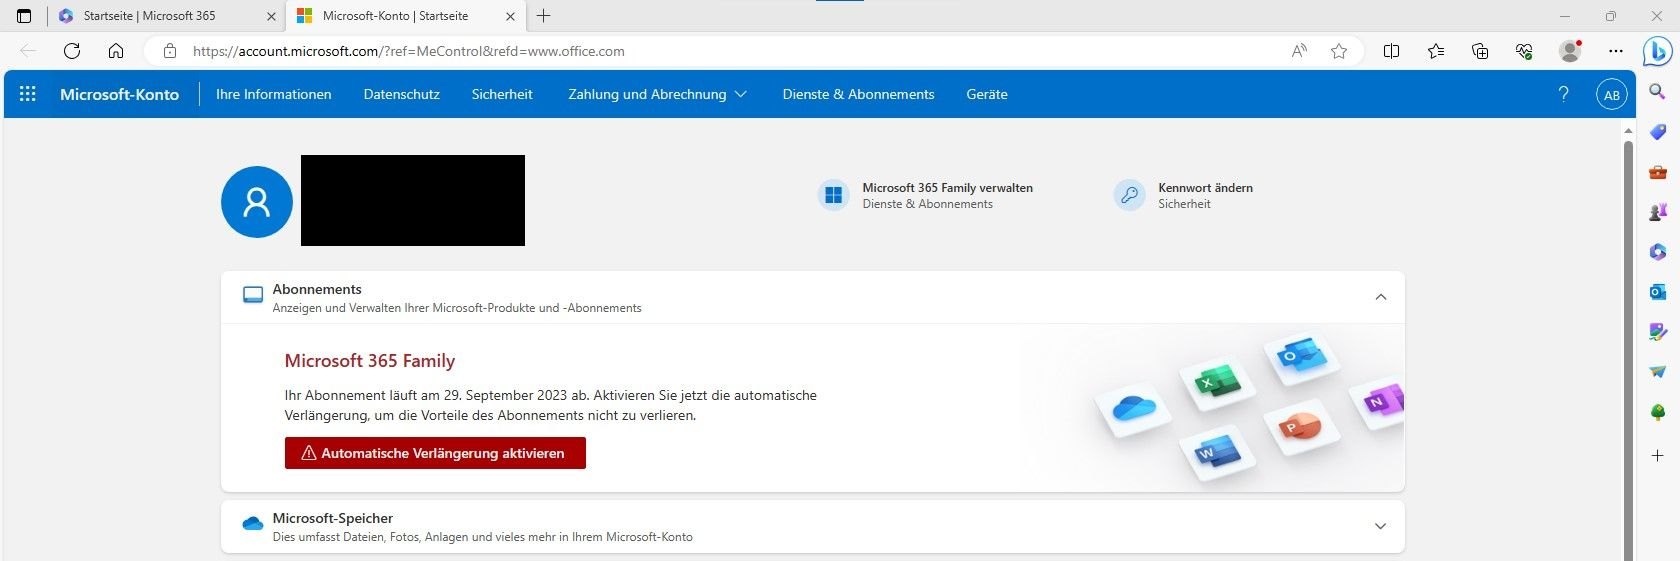Select the Microsoft-Konto Startseite tab

coord(405,16)
